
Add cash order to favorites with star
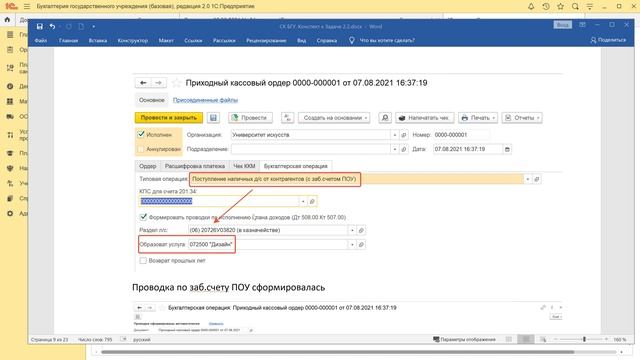176,83
